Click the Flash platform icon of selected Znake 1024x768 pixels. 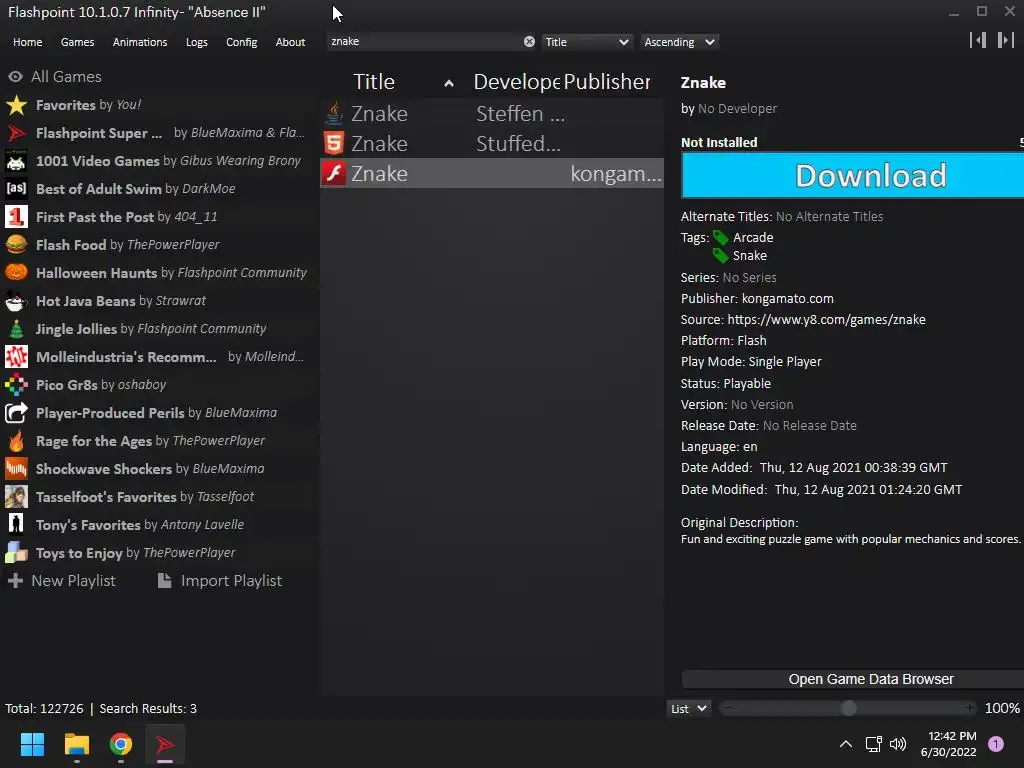(334, 174)
